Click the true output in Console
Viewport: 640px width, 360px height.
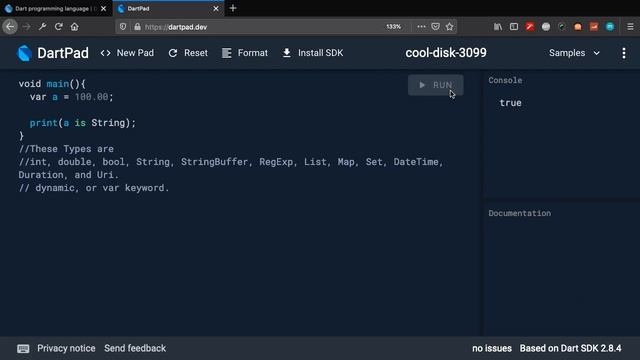pyautogui.click(x=510, y=103)
